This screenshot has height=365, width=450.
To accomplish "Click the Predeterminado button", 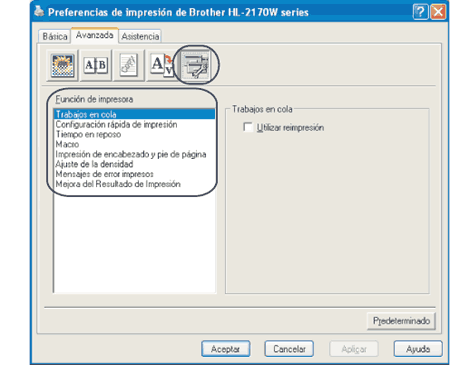I will point(401,321).
